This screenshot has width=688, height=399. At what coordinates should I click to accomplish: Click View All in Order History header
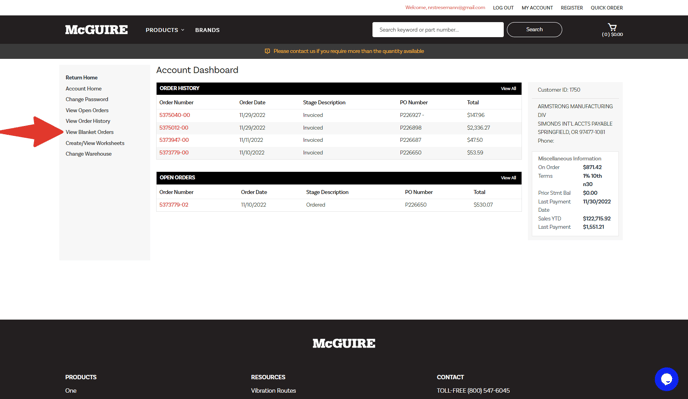pyautogui.click(x=508, y=89)
